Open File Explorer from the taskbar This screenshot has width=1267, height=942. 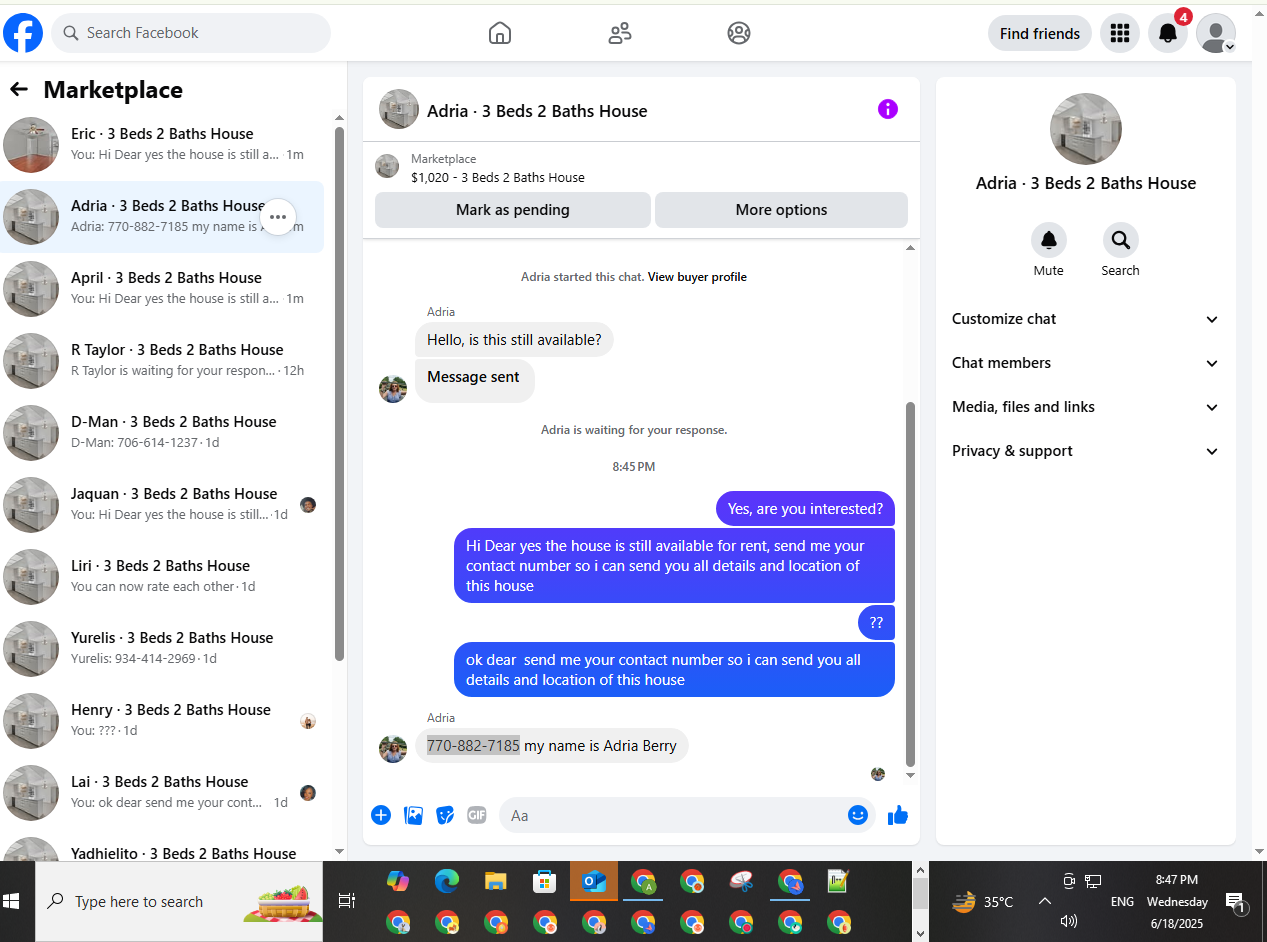(x=496, y=881)
